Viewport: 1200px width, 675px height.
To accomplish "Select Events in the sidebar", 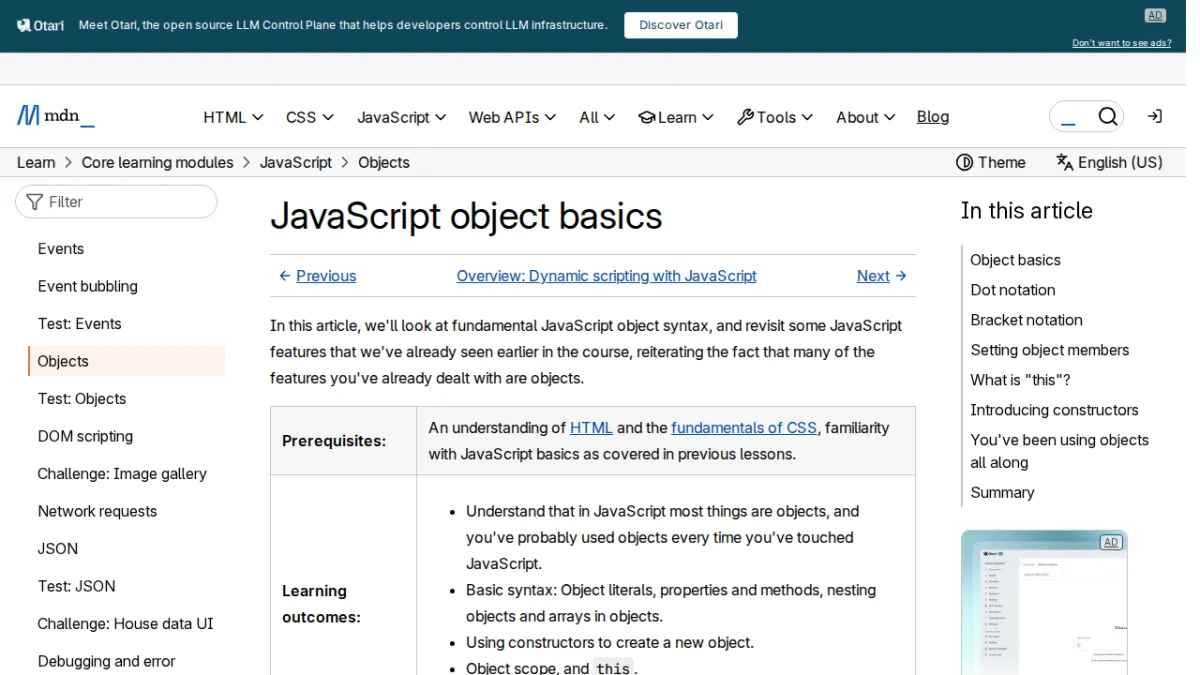I will click(61, 249).
